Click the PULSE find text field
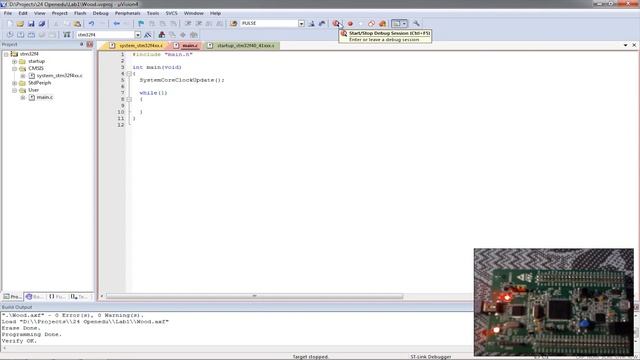The width and height of the screenshot is (640, 360). click(x=269, y=24)
